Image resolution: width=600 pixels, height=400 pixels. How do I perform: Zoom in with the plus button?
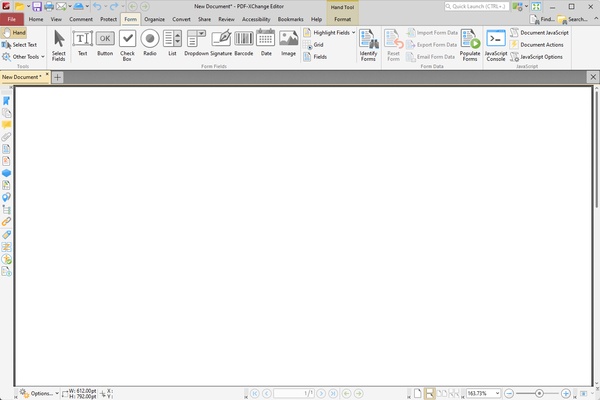coord(566,393)
